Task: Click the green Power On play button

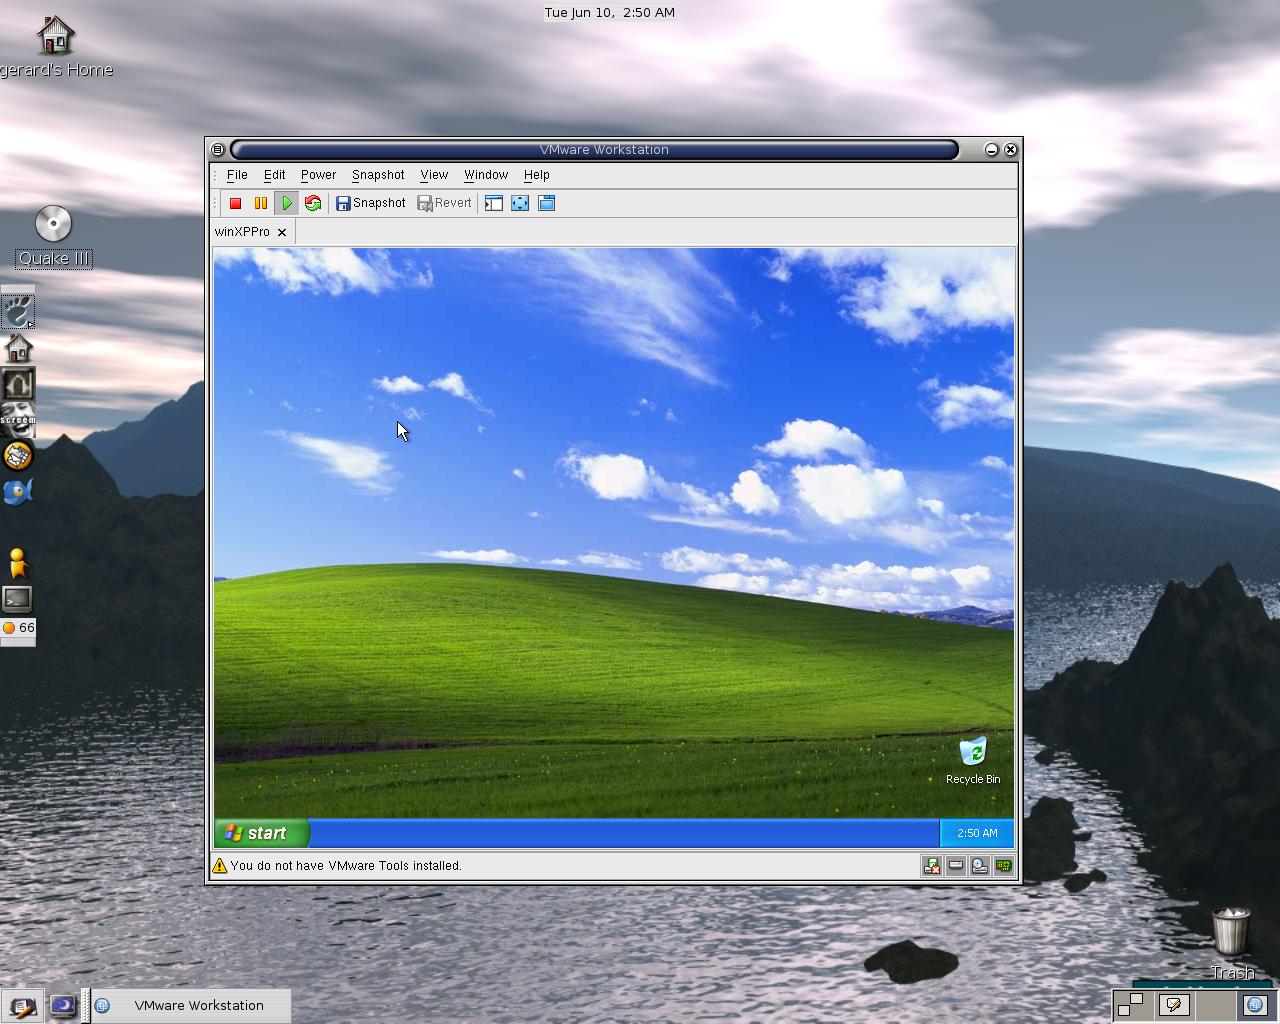Action: point(286,203)
